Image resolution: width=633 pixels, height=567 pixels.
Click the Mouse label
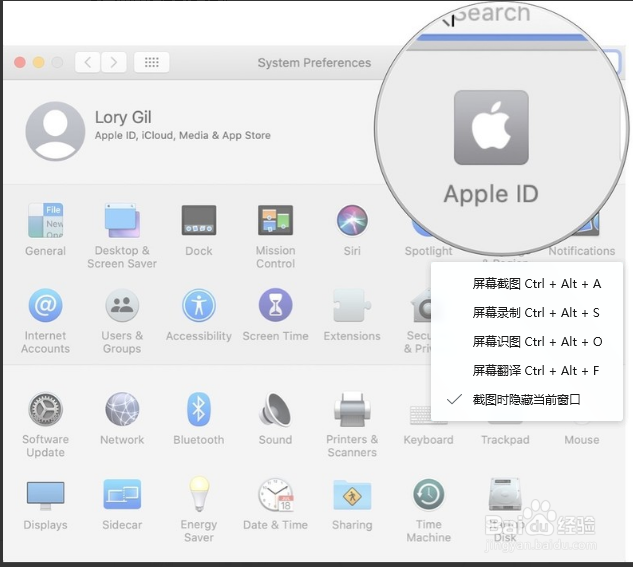(x=582, y=440)
